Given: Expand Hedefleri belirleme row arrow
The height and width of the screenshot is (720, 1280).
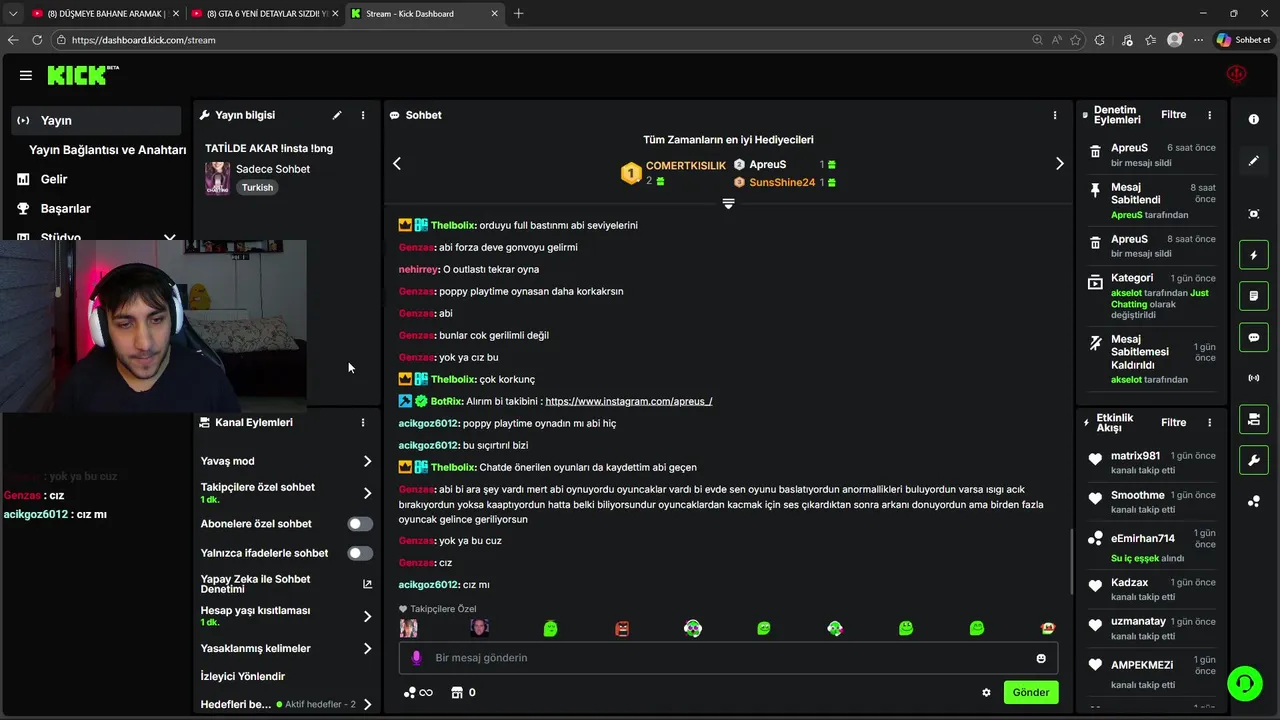Looking at the screenshot, I should coord(367,704).
